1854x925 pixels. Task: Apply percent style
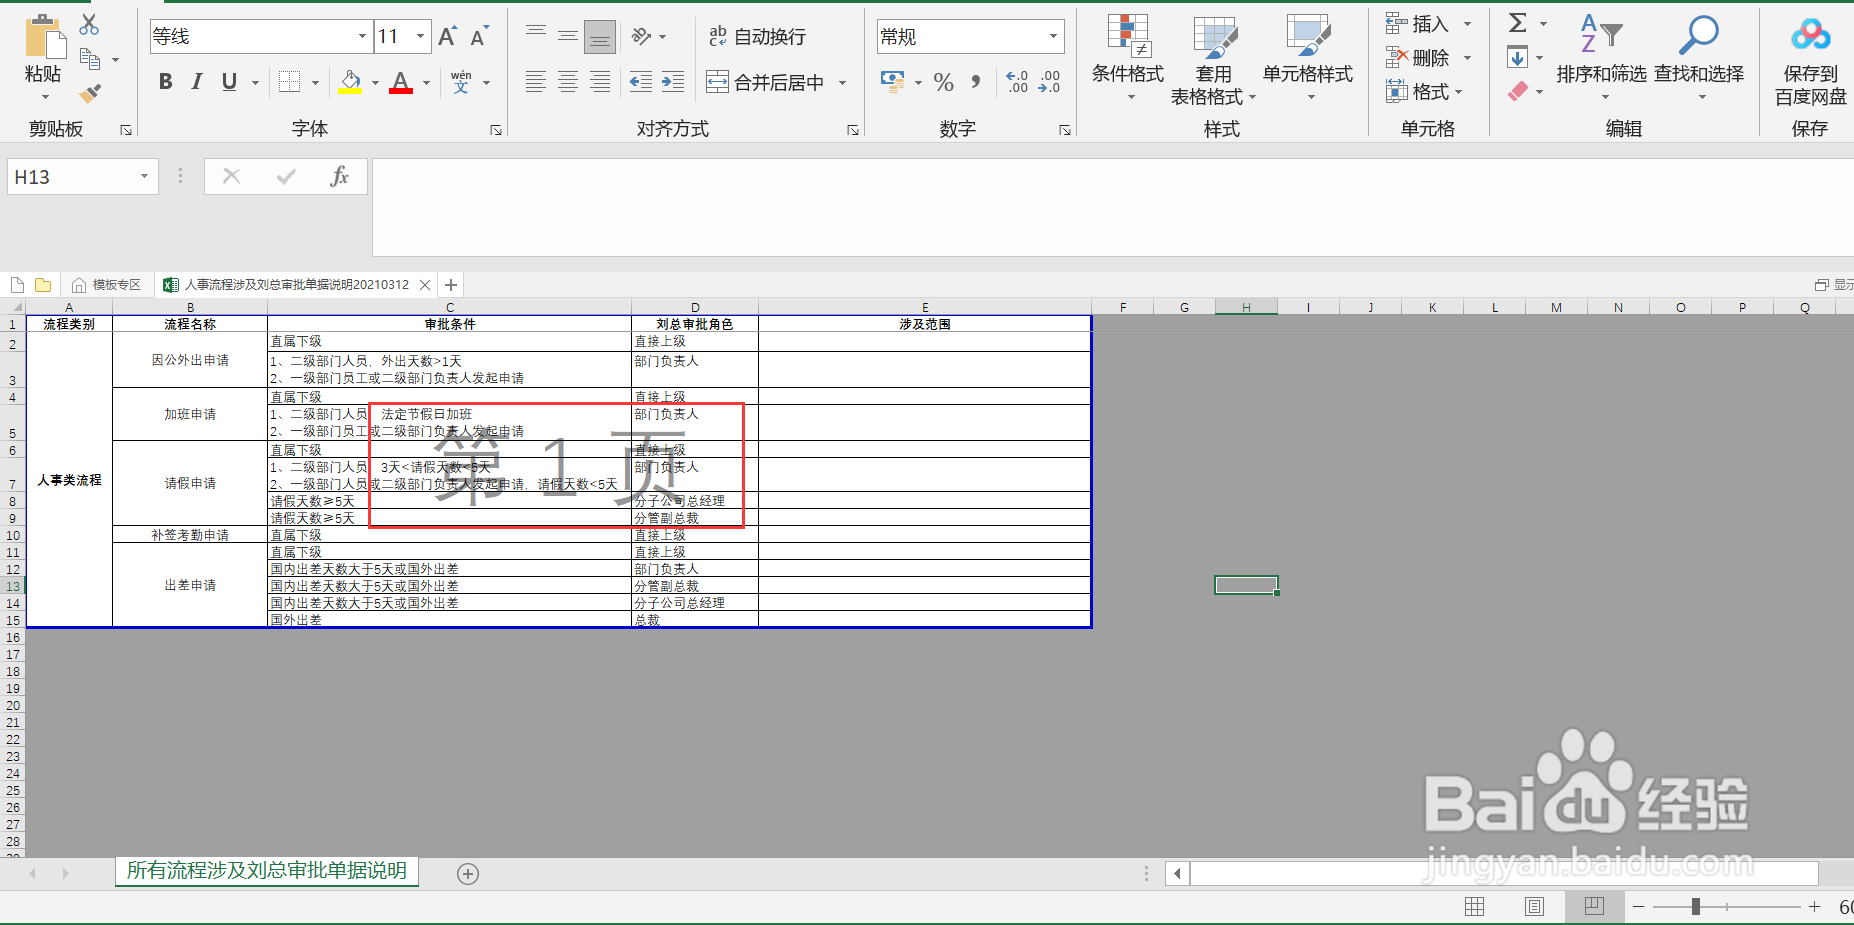point(943,82)
